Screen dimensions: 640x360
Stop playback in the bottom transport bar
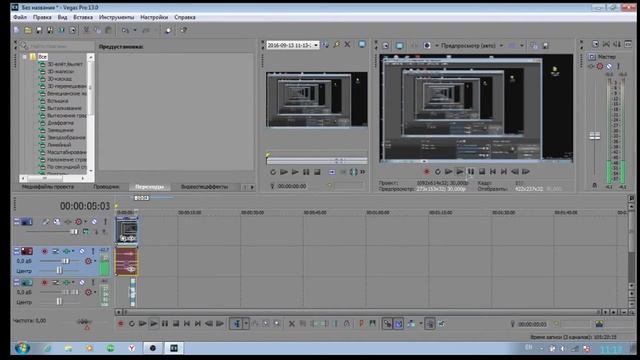(x=176, y=324)
